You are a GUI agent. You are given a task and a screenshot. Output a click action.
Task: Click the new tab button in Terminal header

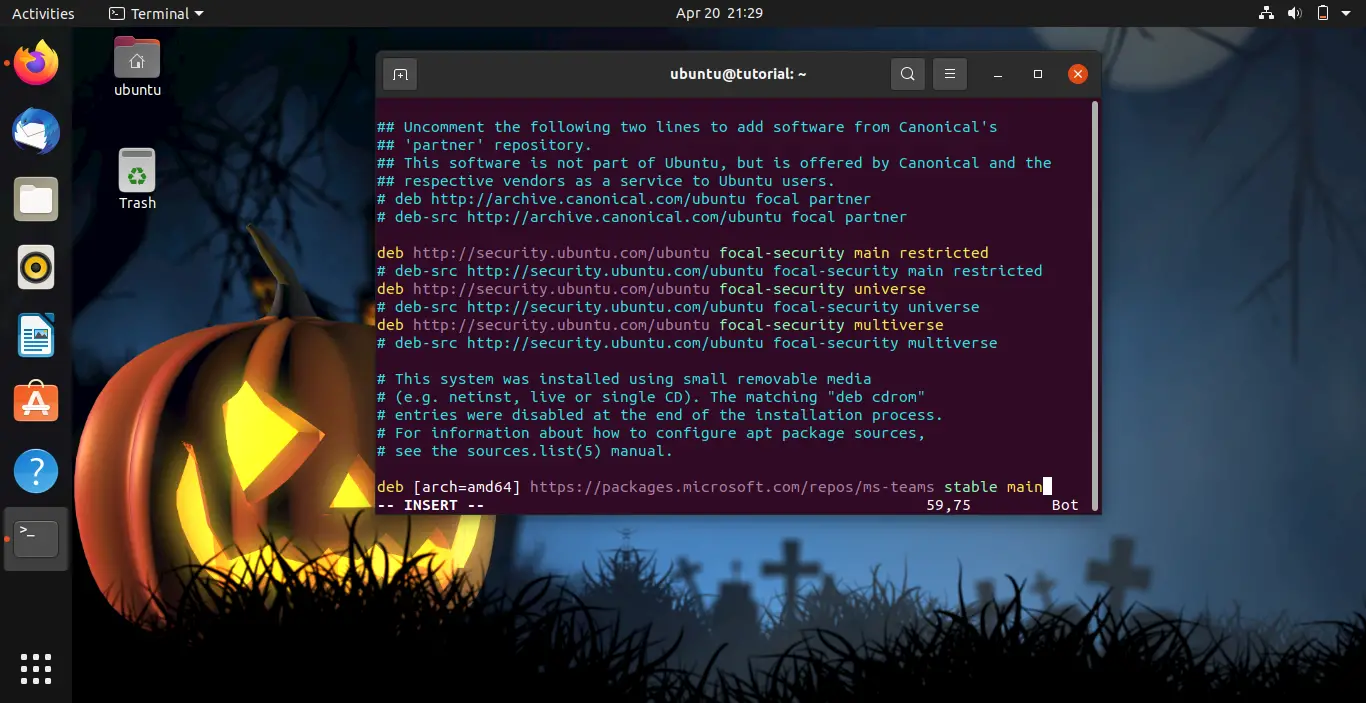coord(400,74)
